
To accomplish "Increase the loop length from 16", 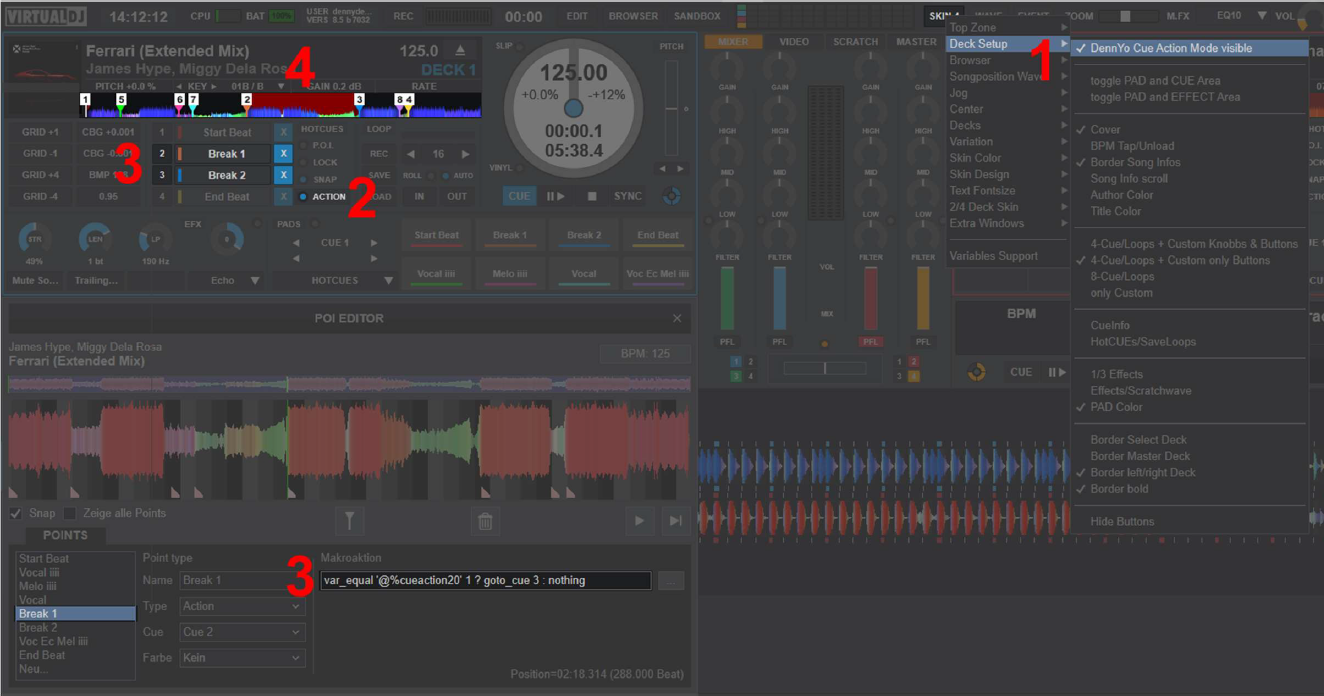I will (465, 154).
